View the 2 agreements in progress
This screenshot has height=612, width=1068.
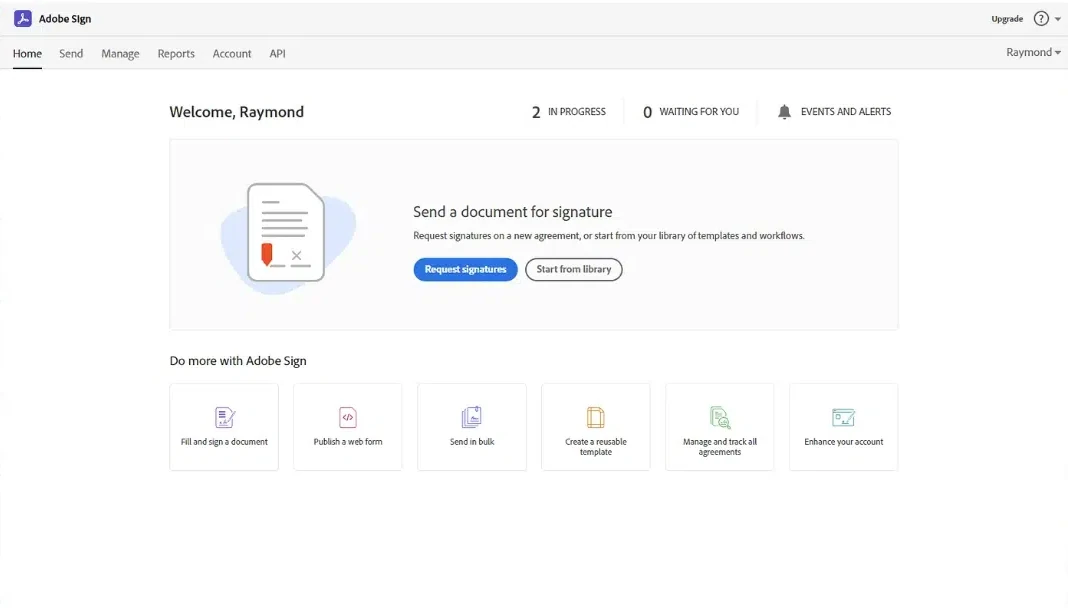[567, 111]
